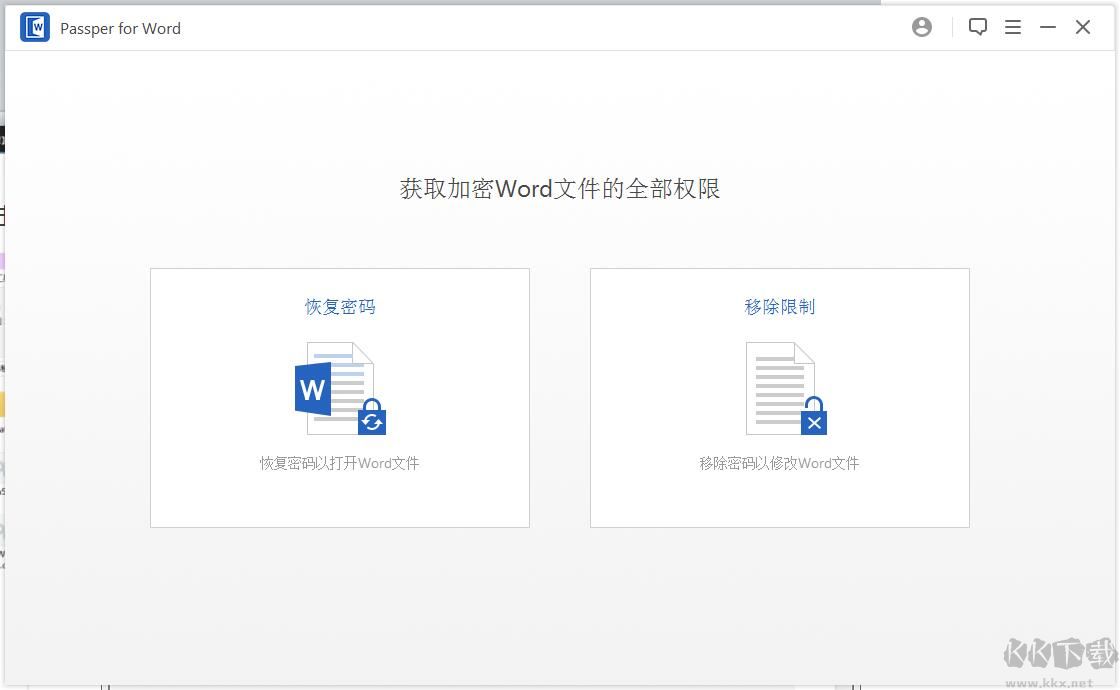1120x690 pixels.
Task: Click the Word document recovery icon with refresh badge
Action: (340, 390)
